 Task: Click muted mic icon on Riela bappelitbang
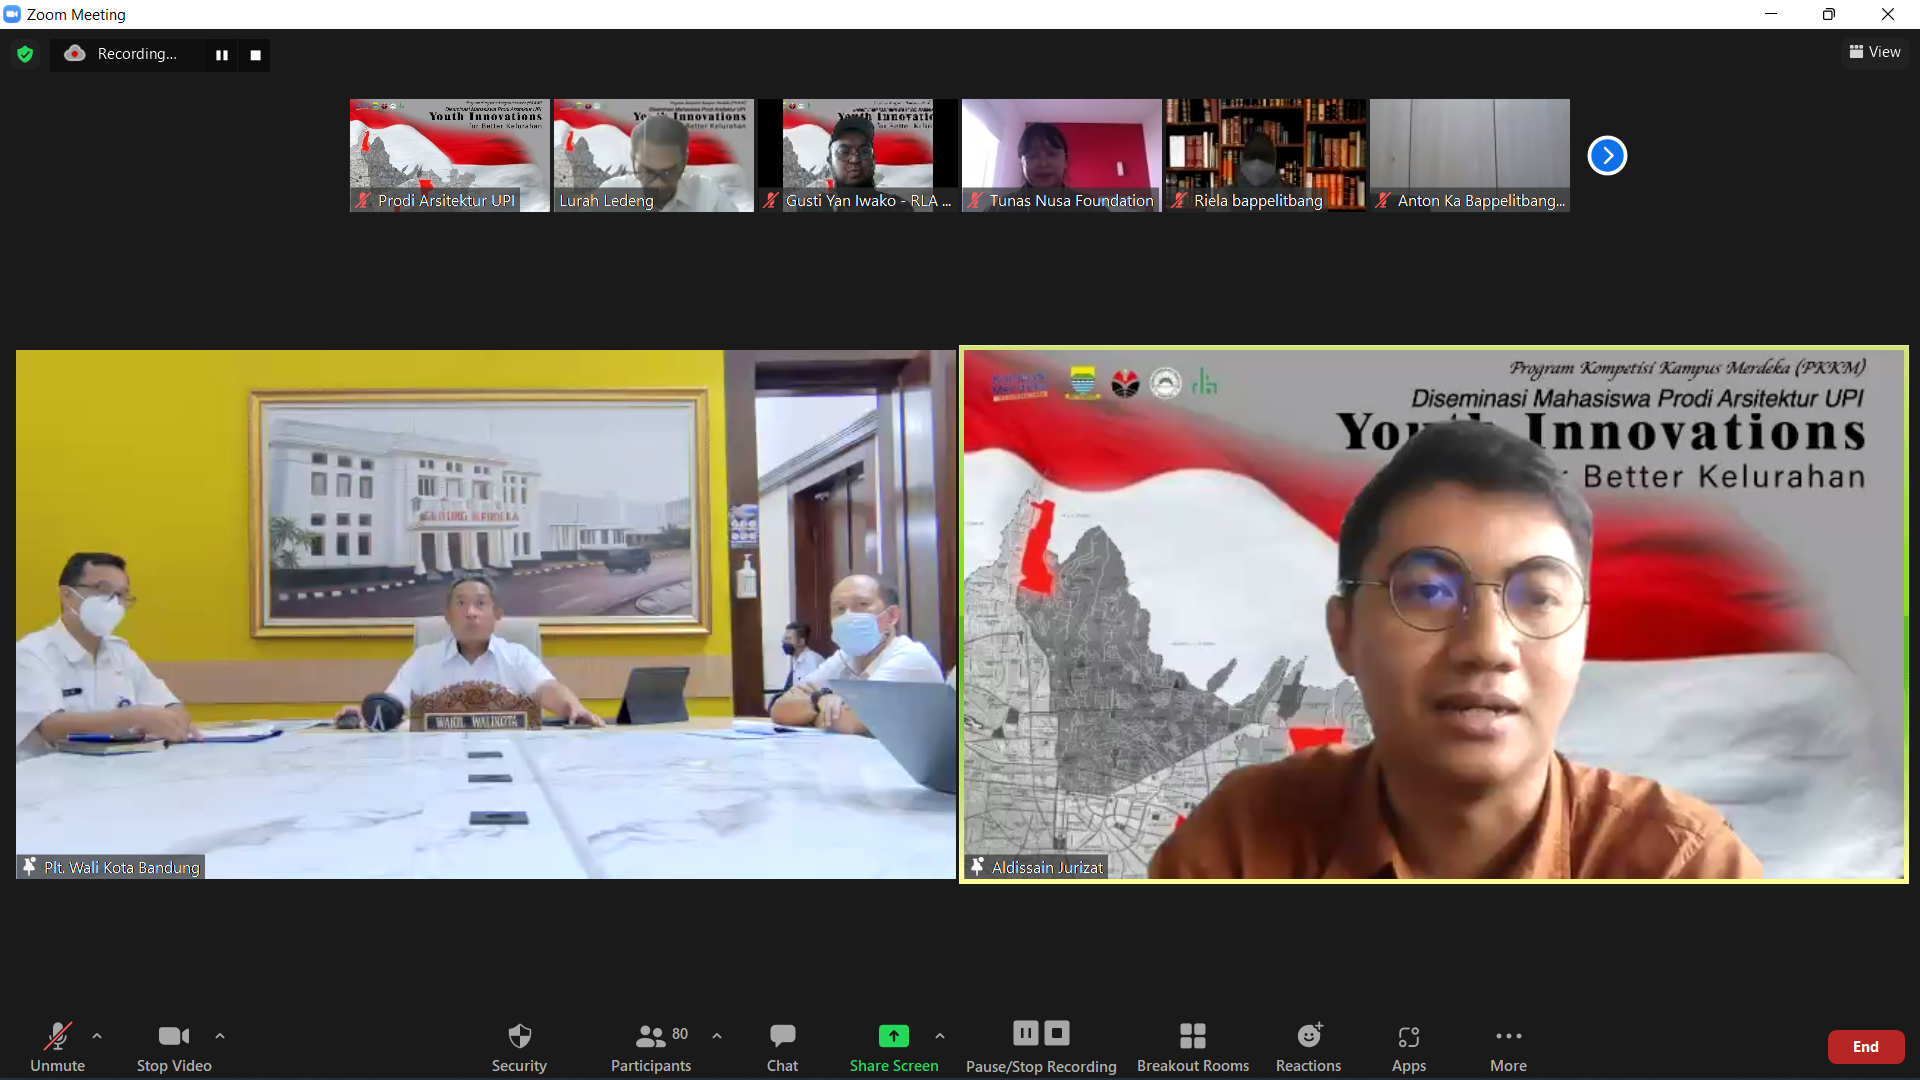tap(1180, 200)
